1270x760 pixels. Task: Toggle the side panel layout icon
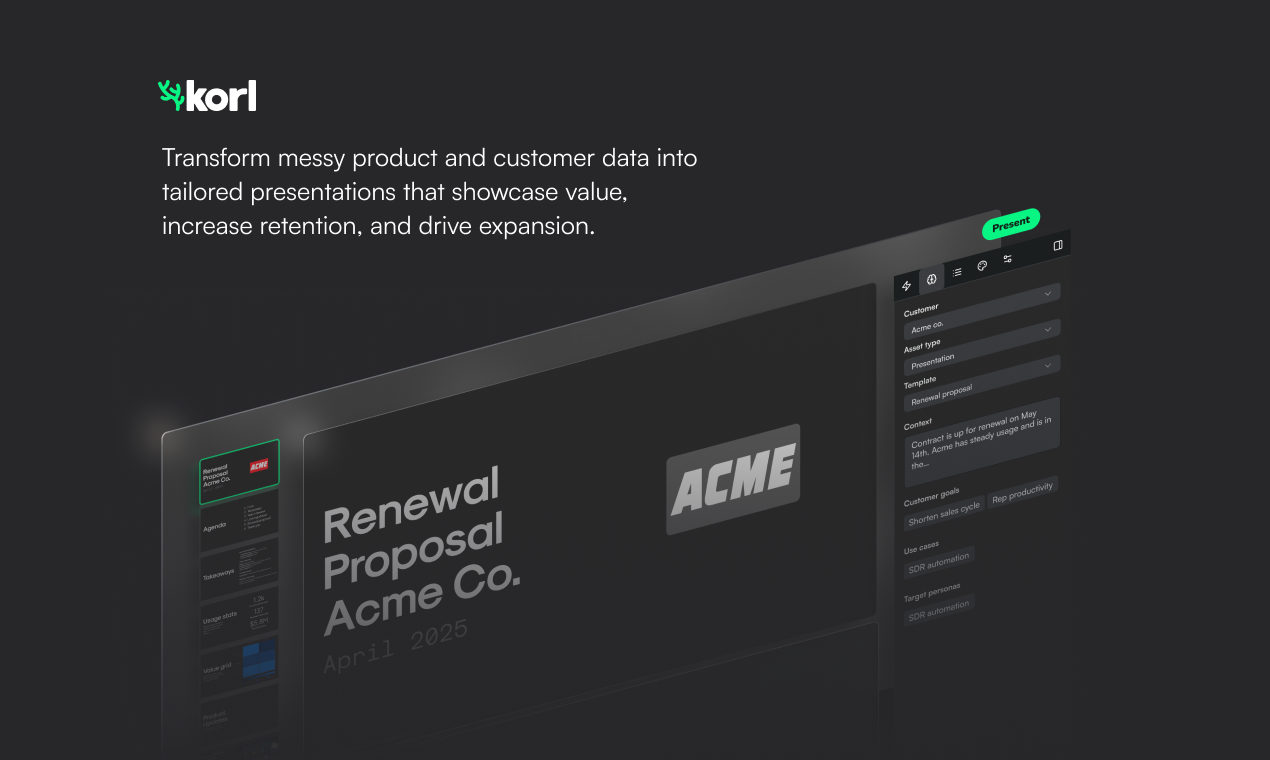click(x=1058, y=245)
